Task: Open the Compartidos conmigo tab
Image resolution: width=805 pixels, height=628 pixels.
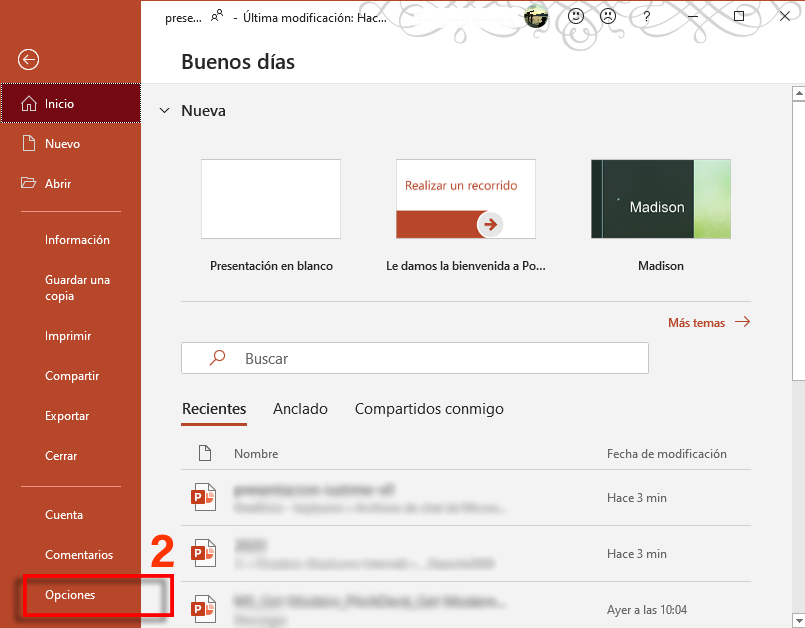Action: (429, 409)
